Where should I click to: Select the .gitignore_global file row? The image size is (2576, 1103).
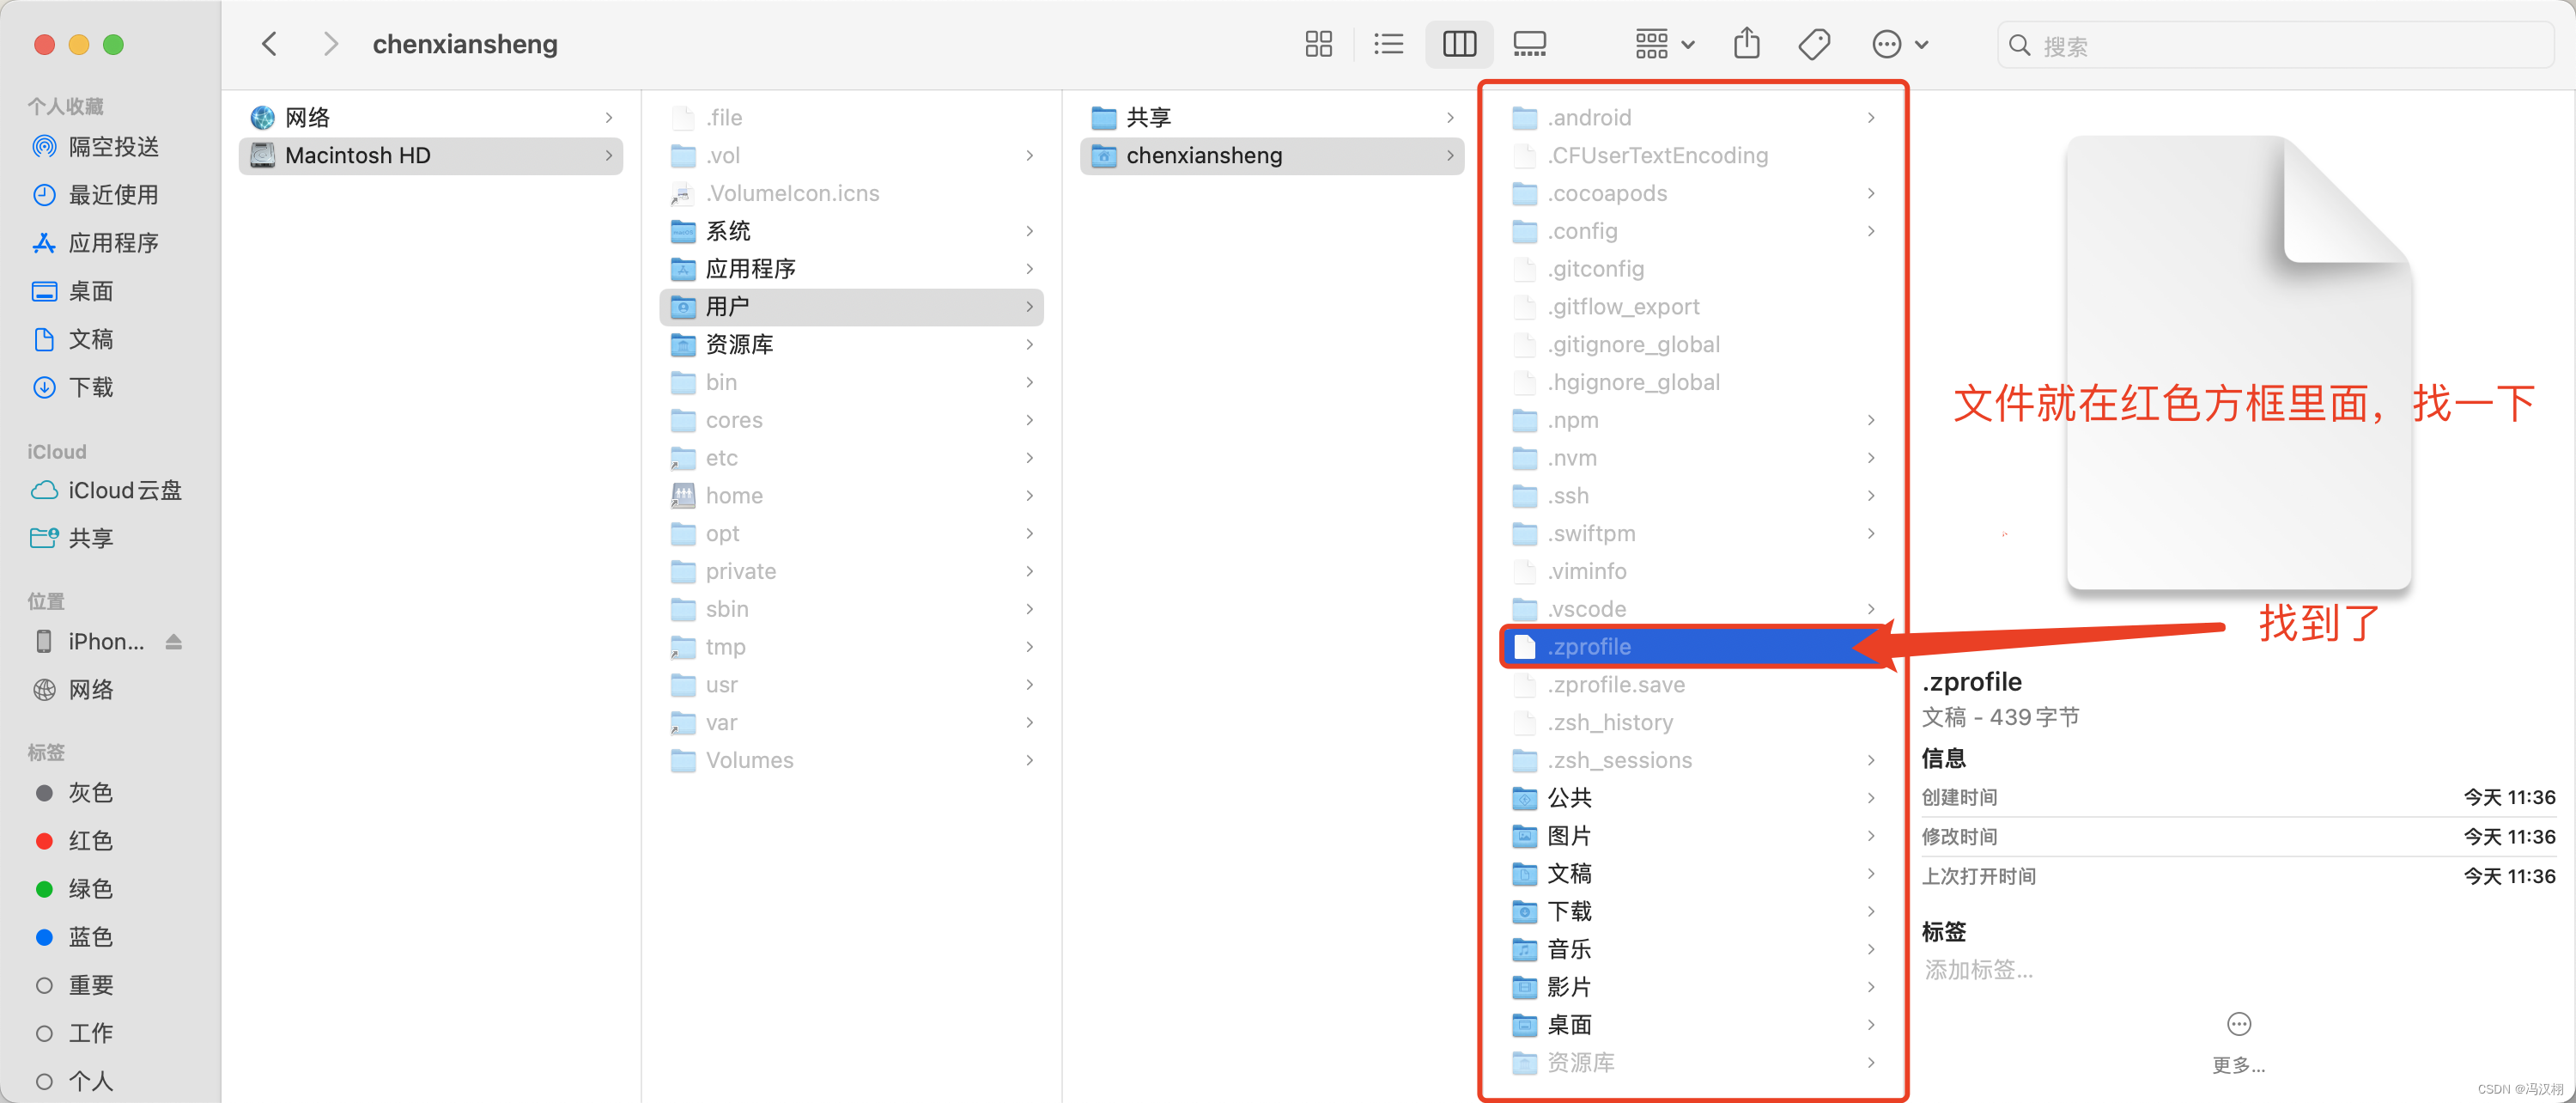point(1694,344)
